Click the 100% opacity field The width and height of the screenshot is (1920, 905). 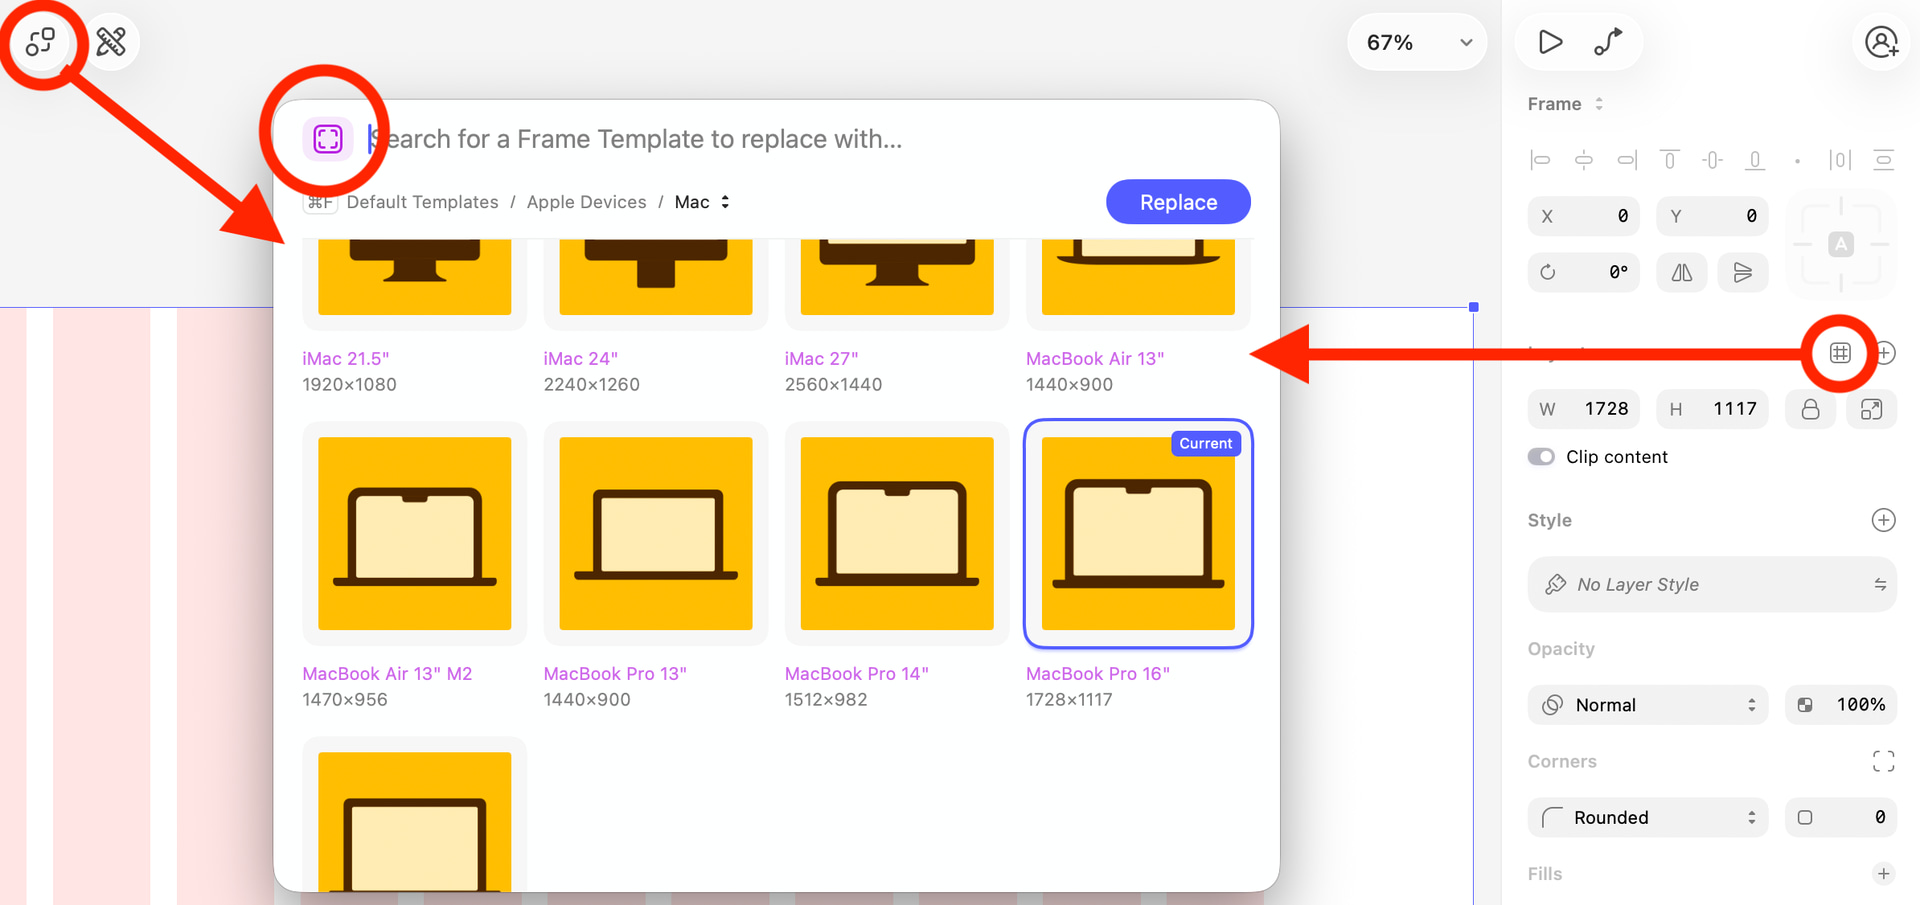(x=1841, y=705)
